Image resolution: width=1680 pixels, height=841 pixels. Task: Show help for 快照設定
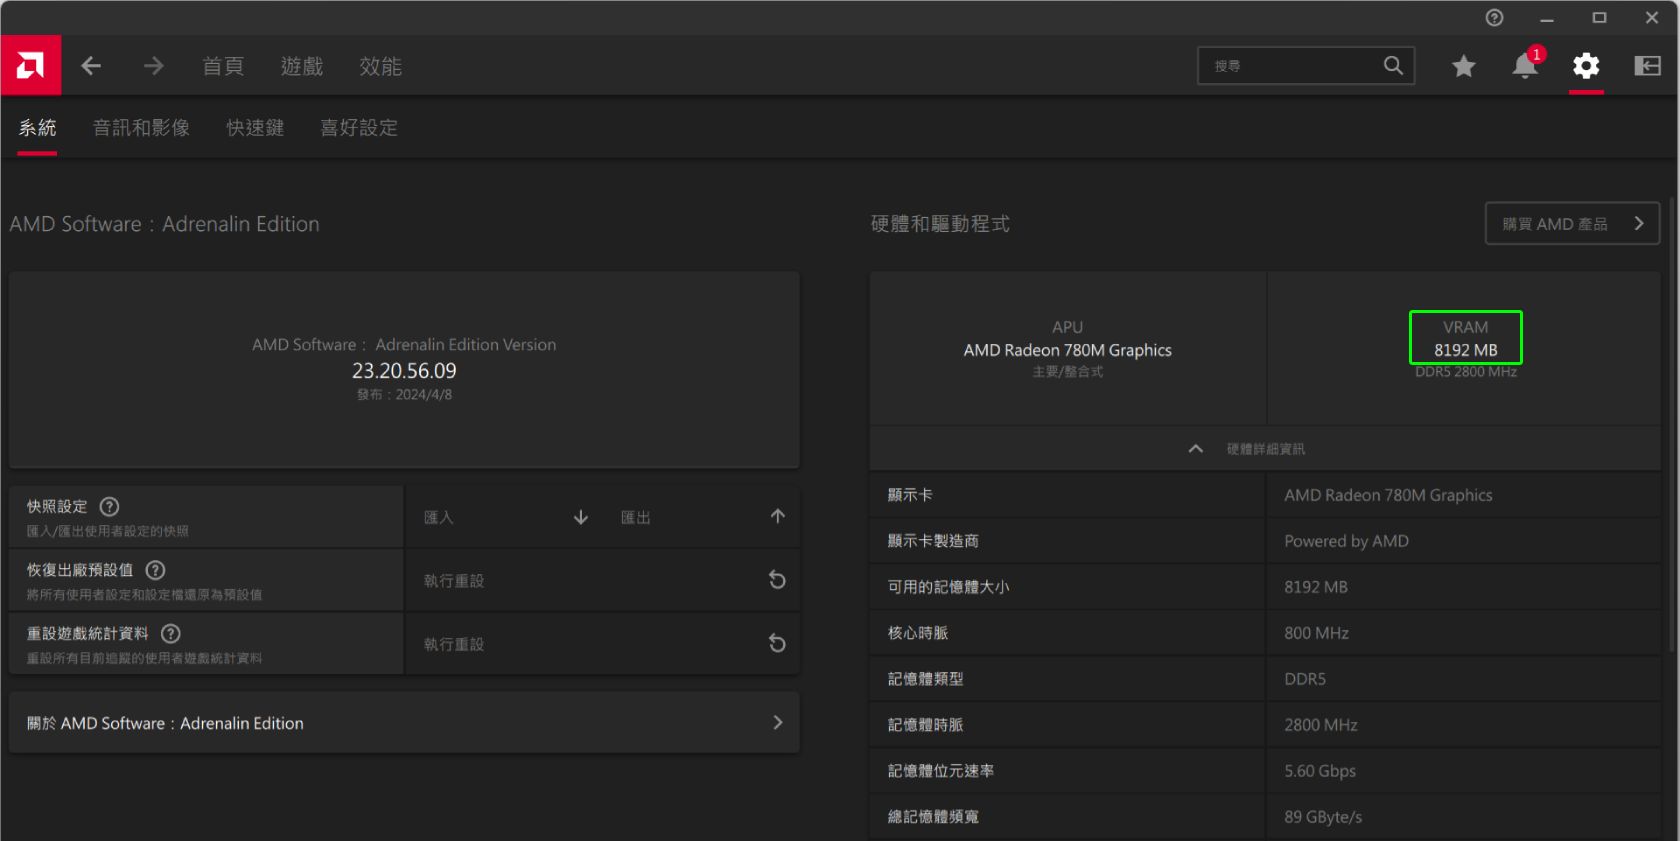110,507
